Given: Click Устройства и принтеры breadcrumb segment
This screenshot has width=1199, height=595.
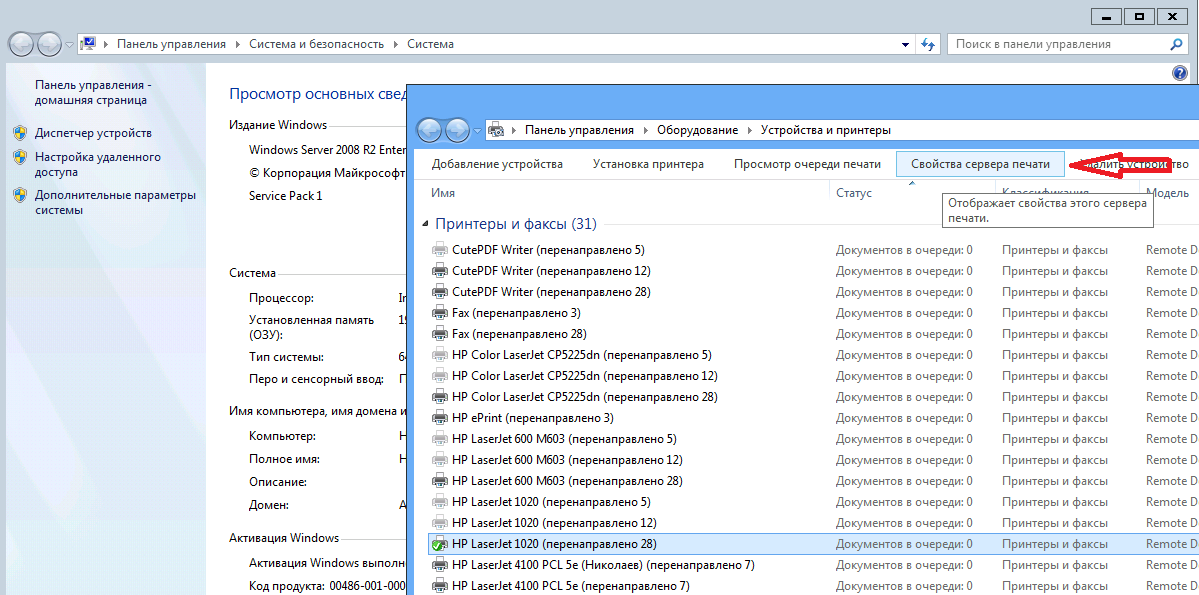Looking at the screenshot, I should pyautogui.click(x=826, y=130).
